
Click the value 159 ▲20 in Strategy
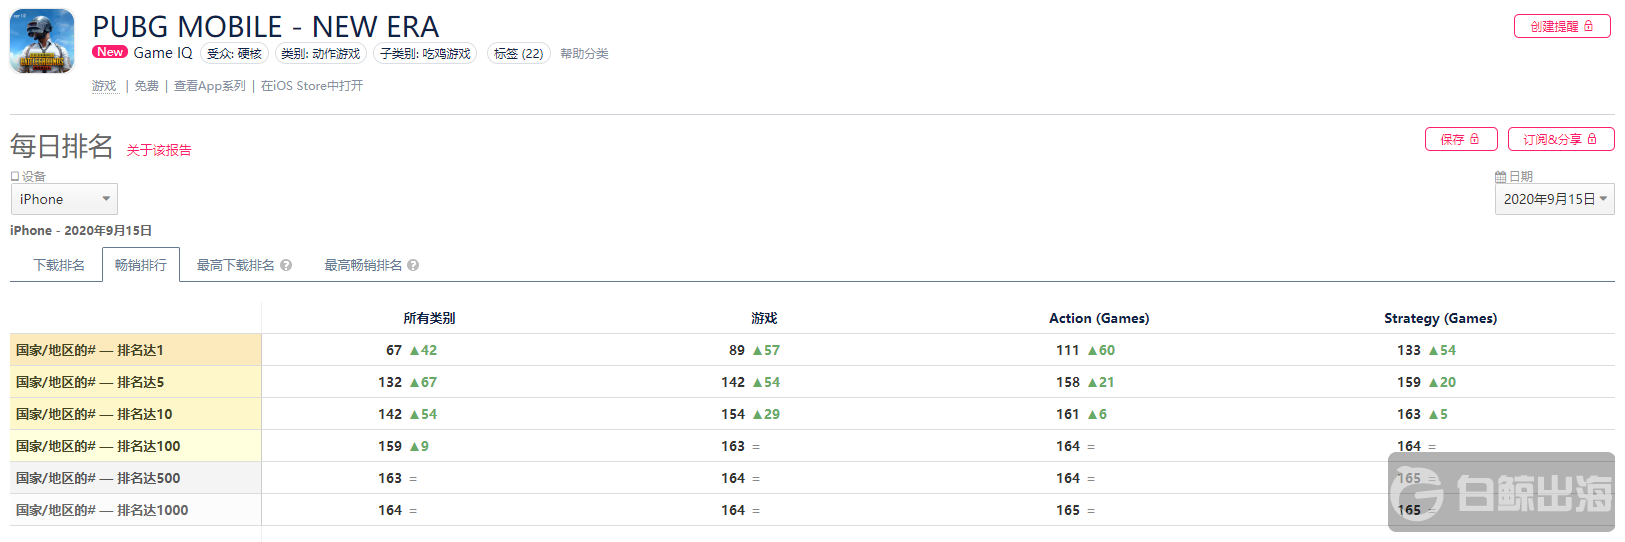pyautogui.click(x=1426, y=382)
